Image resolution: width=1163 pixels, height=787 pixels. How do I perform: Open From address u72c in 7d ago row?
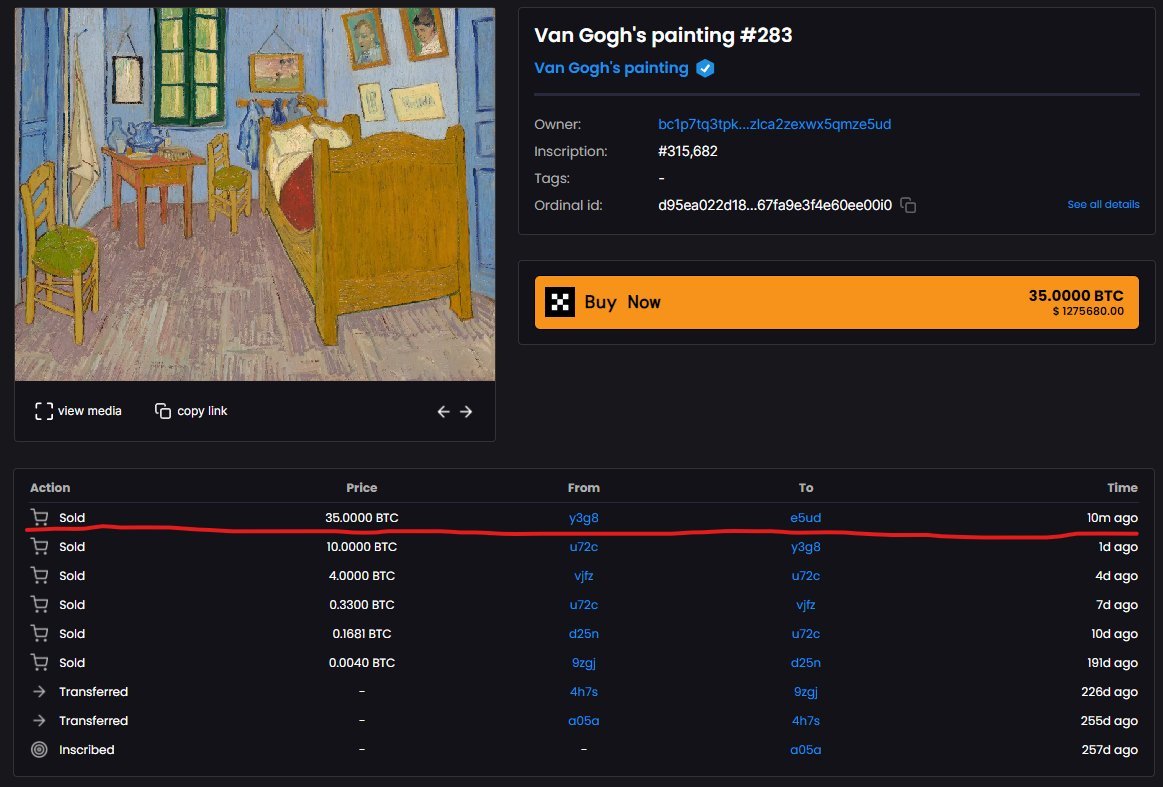[x=584, y=605]
